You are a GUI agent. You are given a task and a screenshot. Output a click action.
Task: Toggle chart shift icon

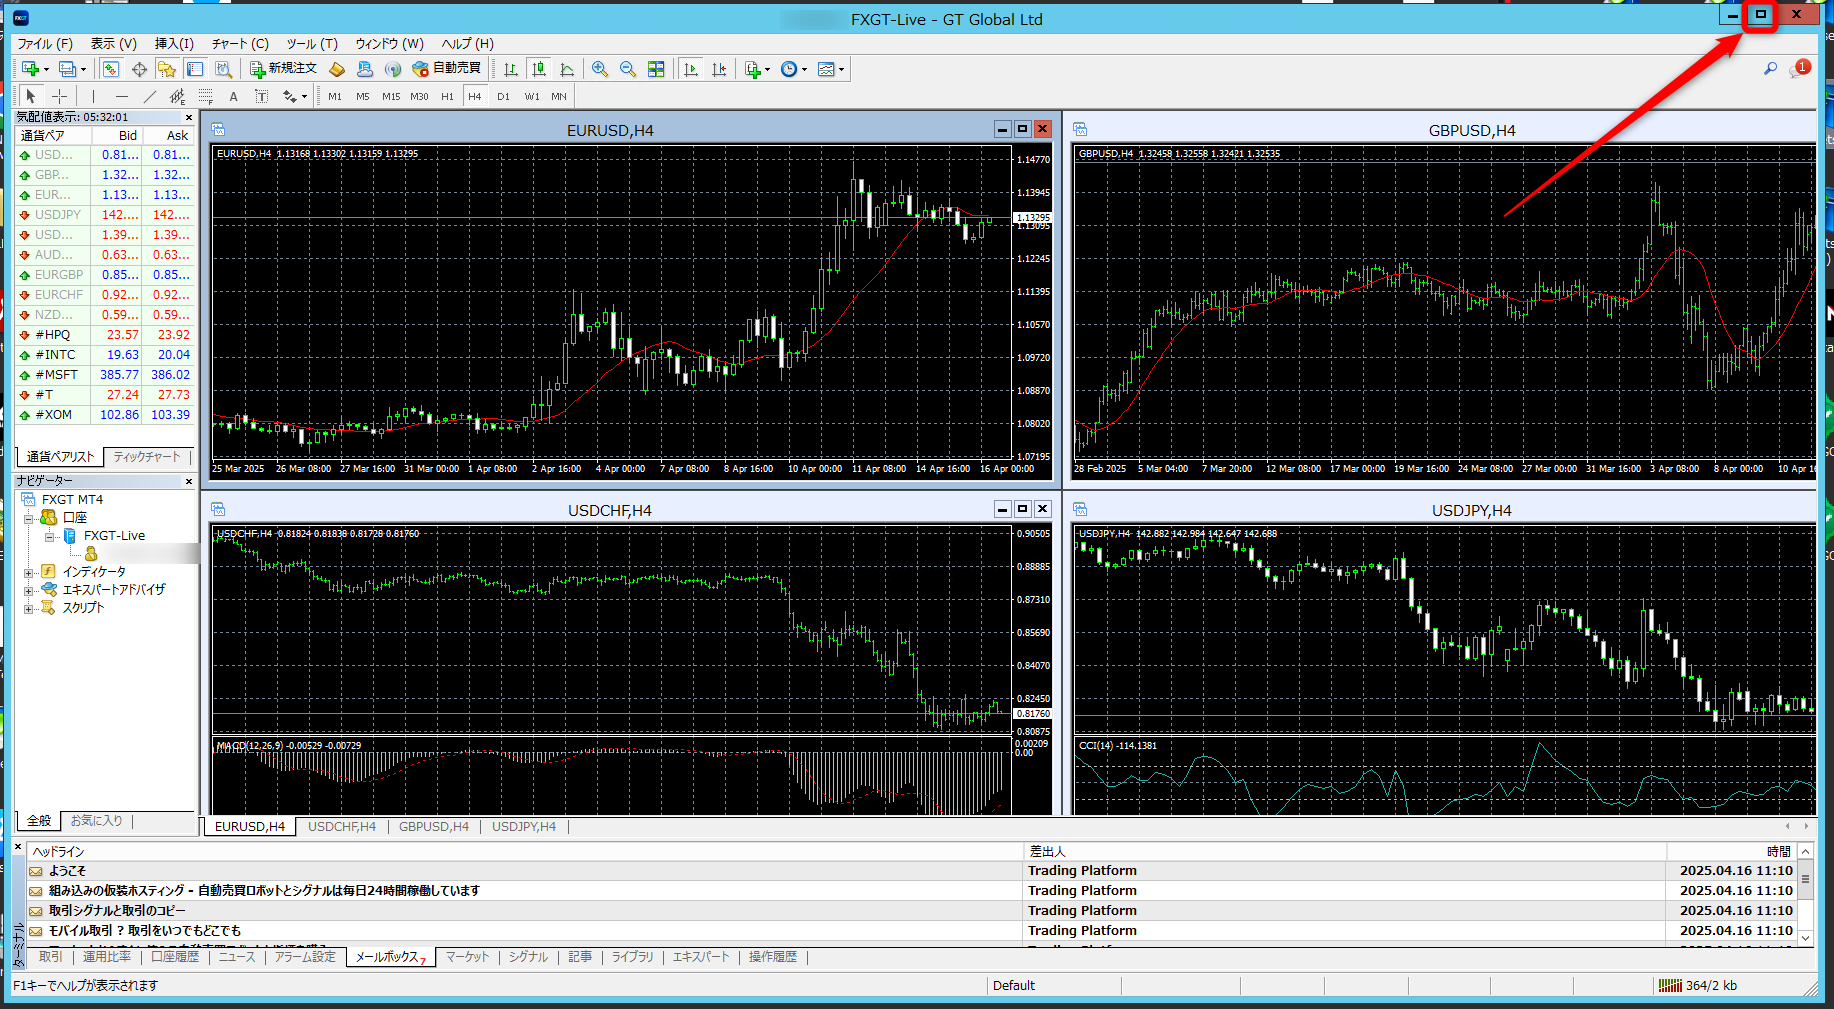tap(719, 69)
